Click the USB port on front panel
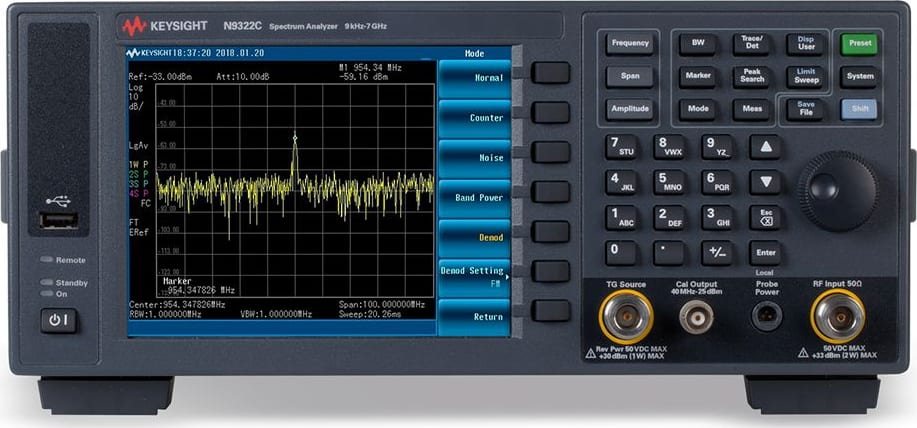 58,220
